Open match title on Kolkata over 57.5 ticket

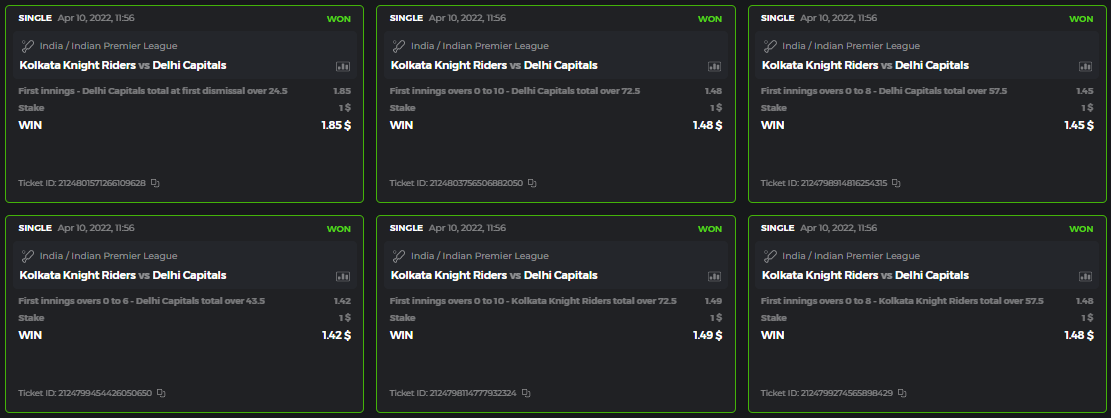point(865,276)
